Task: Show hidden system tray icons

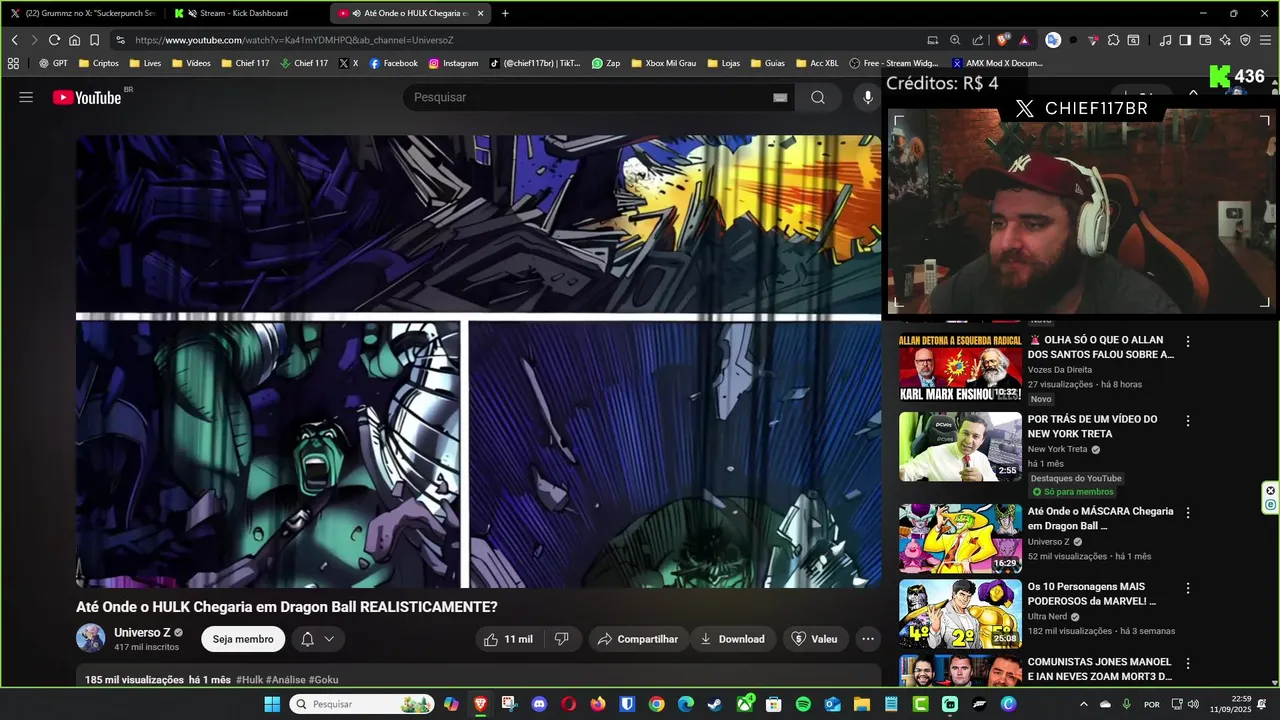Action: (1083, 704)
